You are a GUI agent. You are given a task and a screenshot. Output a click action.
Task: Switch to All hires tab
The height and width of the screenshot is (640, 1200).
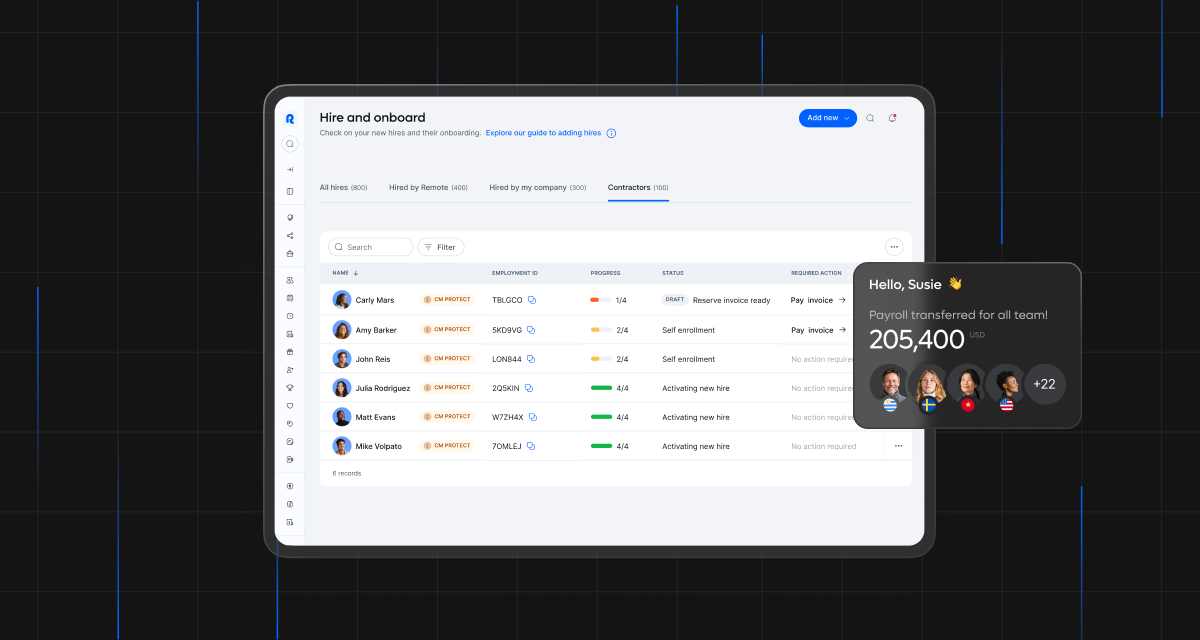click(x=343, y=187)
